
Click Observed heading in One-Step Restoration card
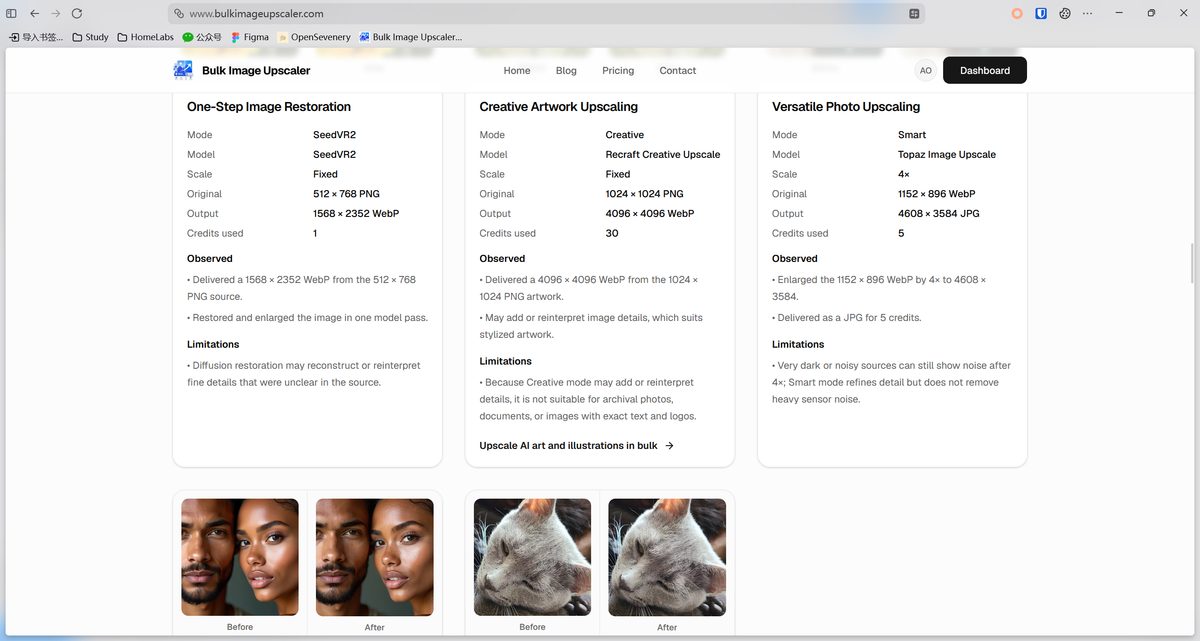[x=210, y=259]
